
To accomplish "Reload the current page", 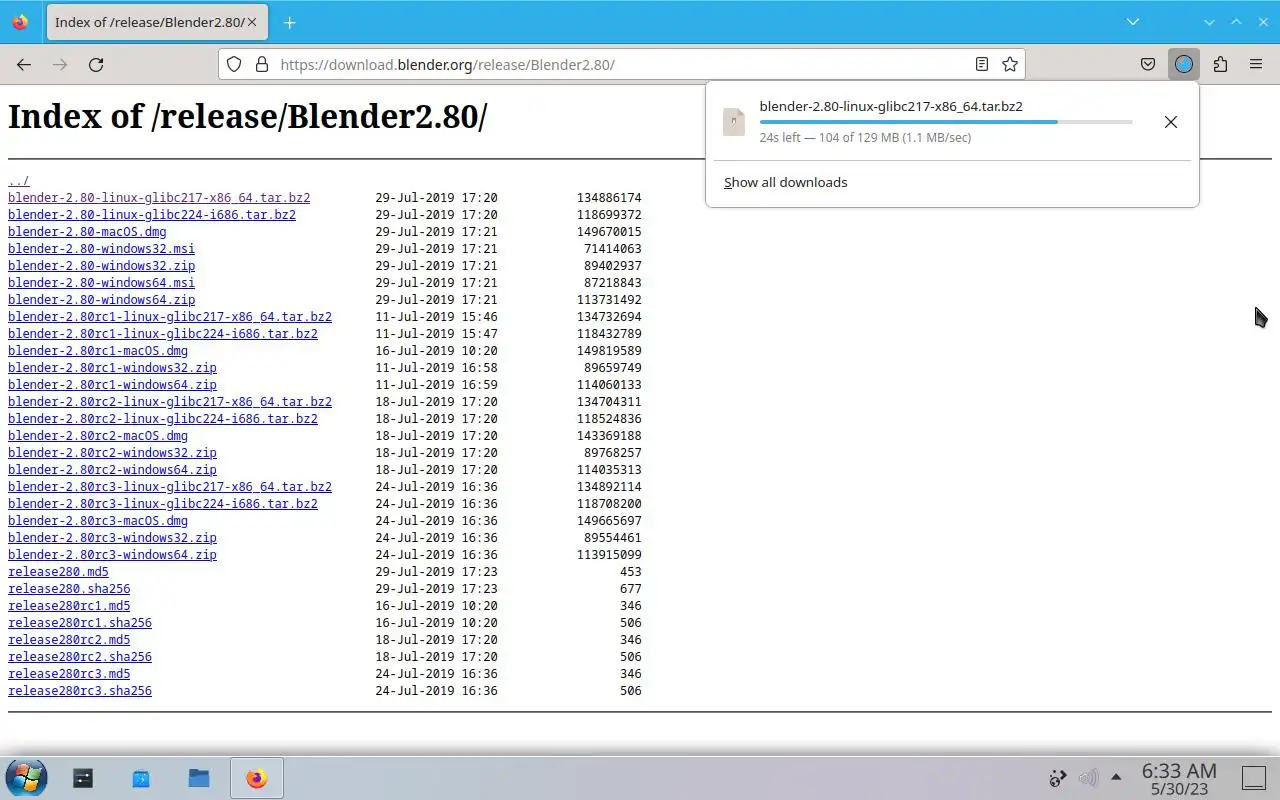I will click(96, 64).
